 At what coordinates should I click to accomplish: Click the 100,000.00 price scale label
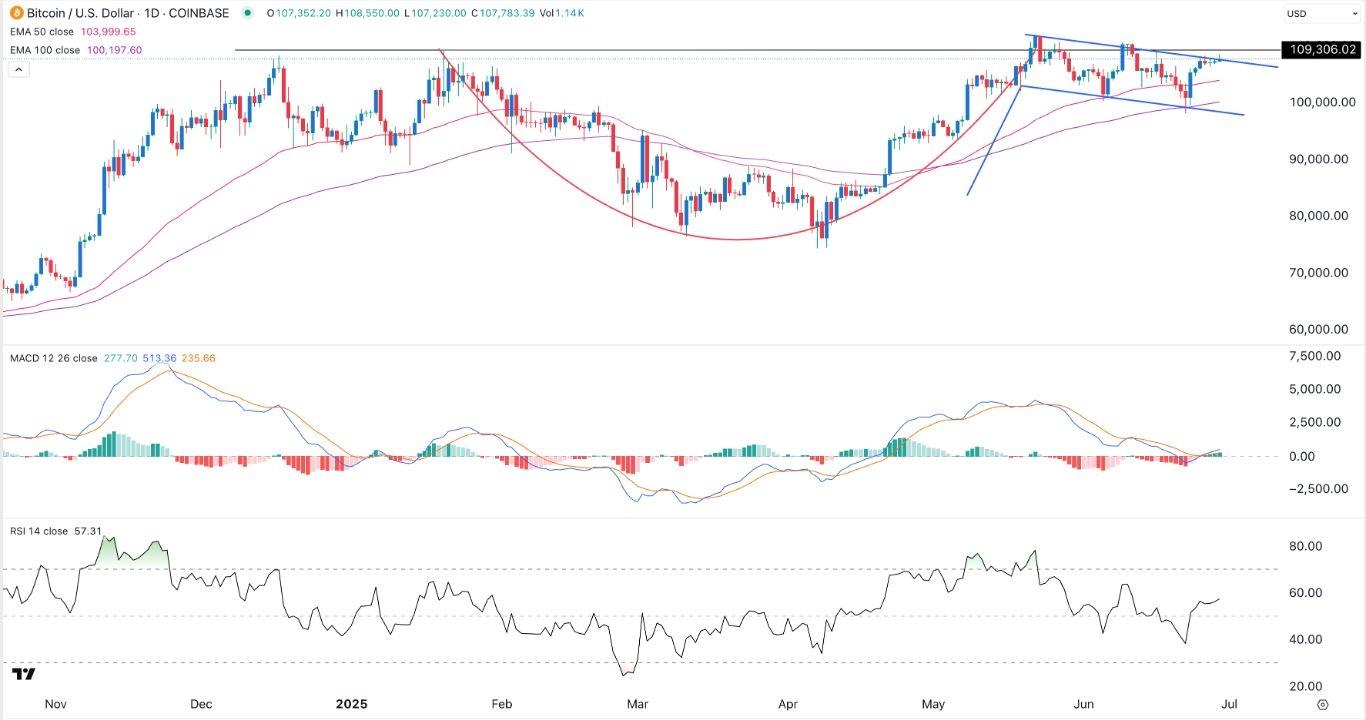tap(1321, 102)
